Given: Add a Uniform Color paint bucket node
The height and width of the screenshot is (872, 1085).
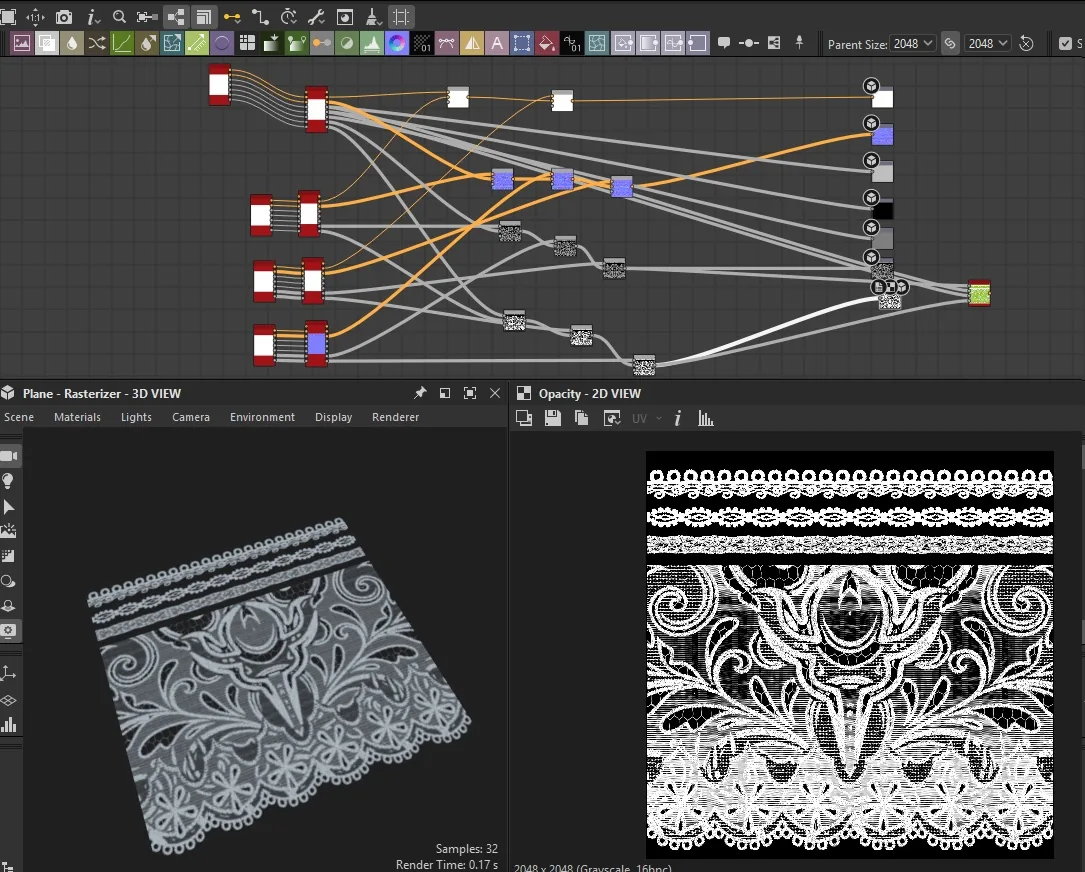Looking at the screenshot, I should coord(547,43).
